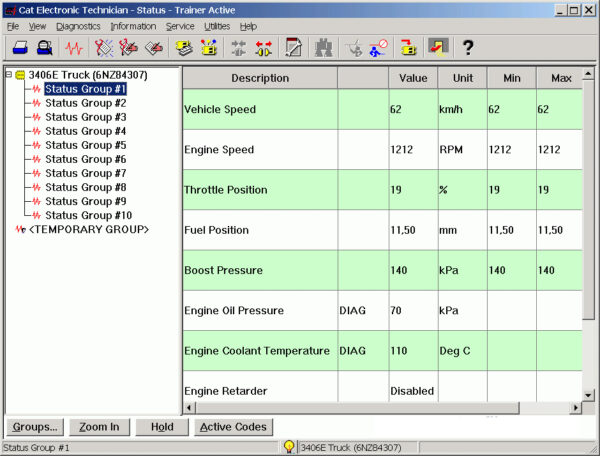This screenshot has width=600, height=456.
Task: Click DIAG in Engine Oil Pressure row
Action: tap(352, 310)
